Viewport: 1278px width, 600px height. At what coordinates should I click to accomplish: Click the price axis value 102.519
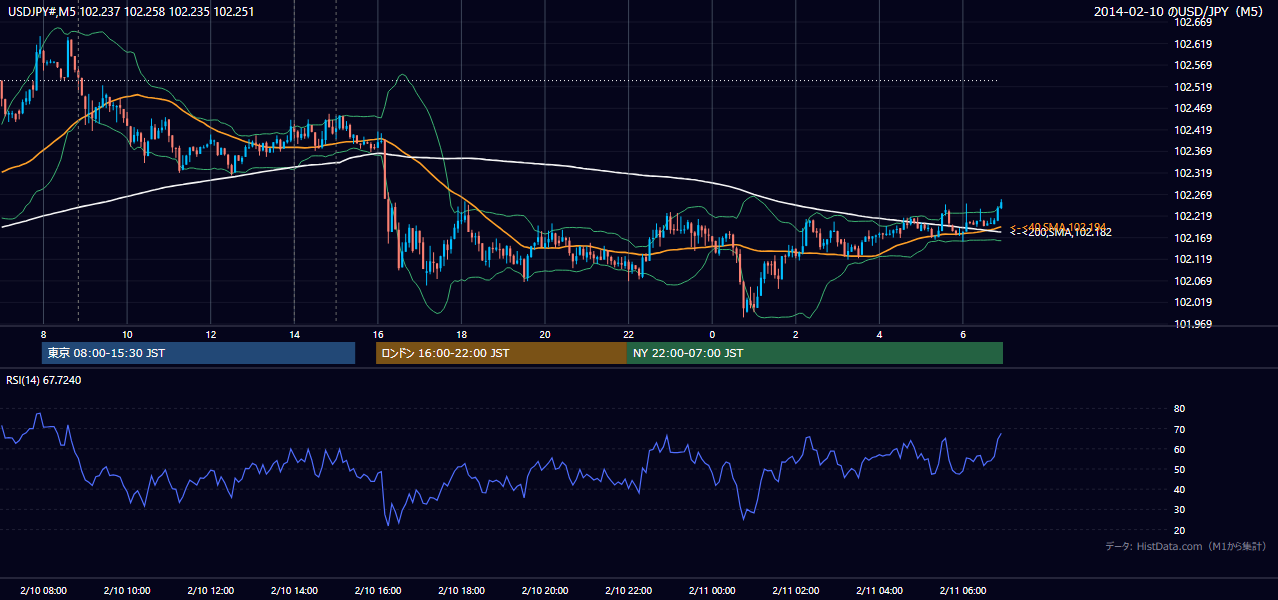coord(1193,87)
